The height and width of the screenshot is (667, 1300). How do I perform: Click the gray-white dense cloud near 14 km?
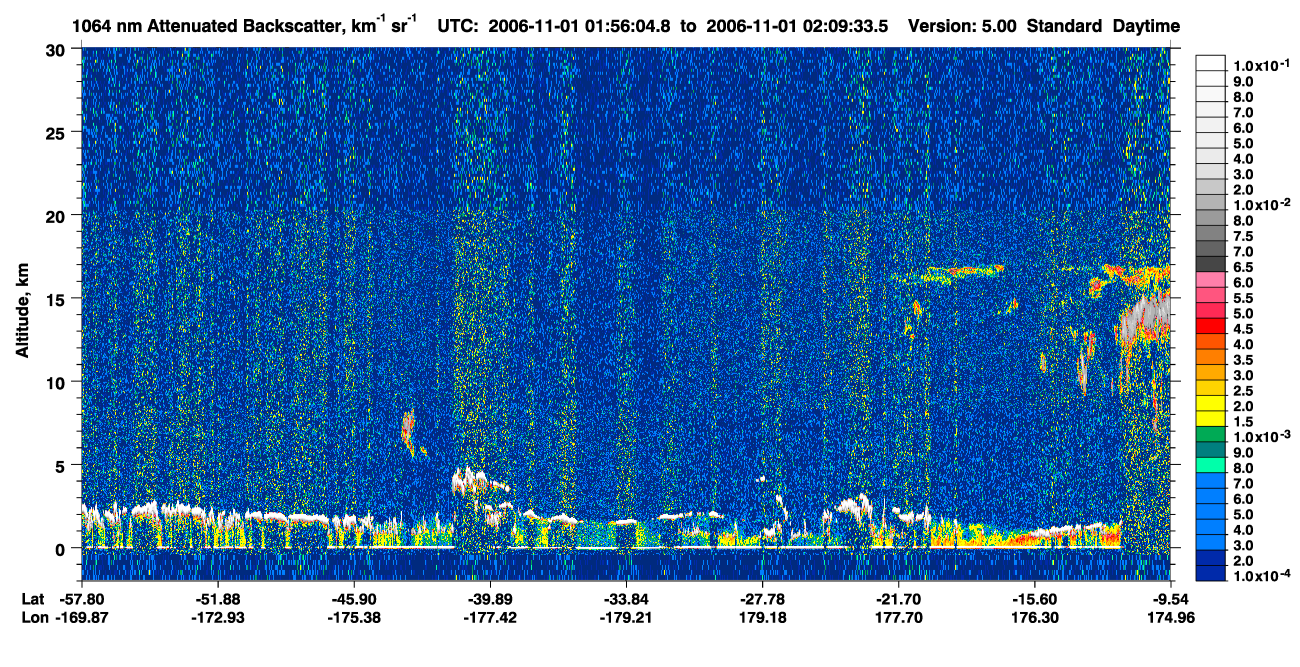1144,316
